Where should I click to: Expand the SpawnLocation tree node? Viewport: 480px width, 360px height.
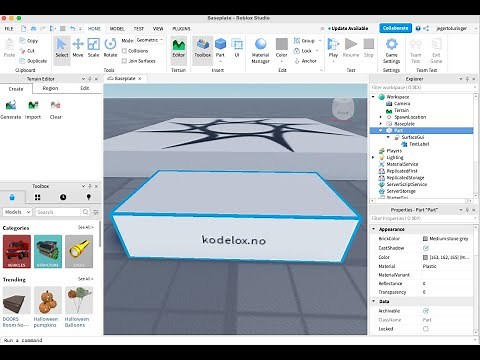point(381,117)
